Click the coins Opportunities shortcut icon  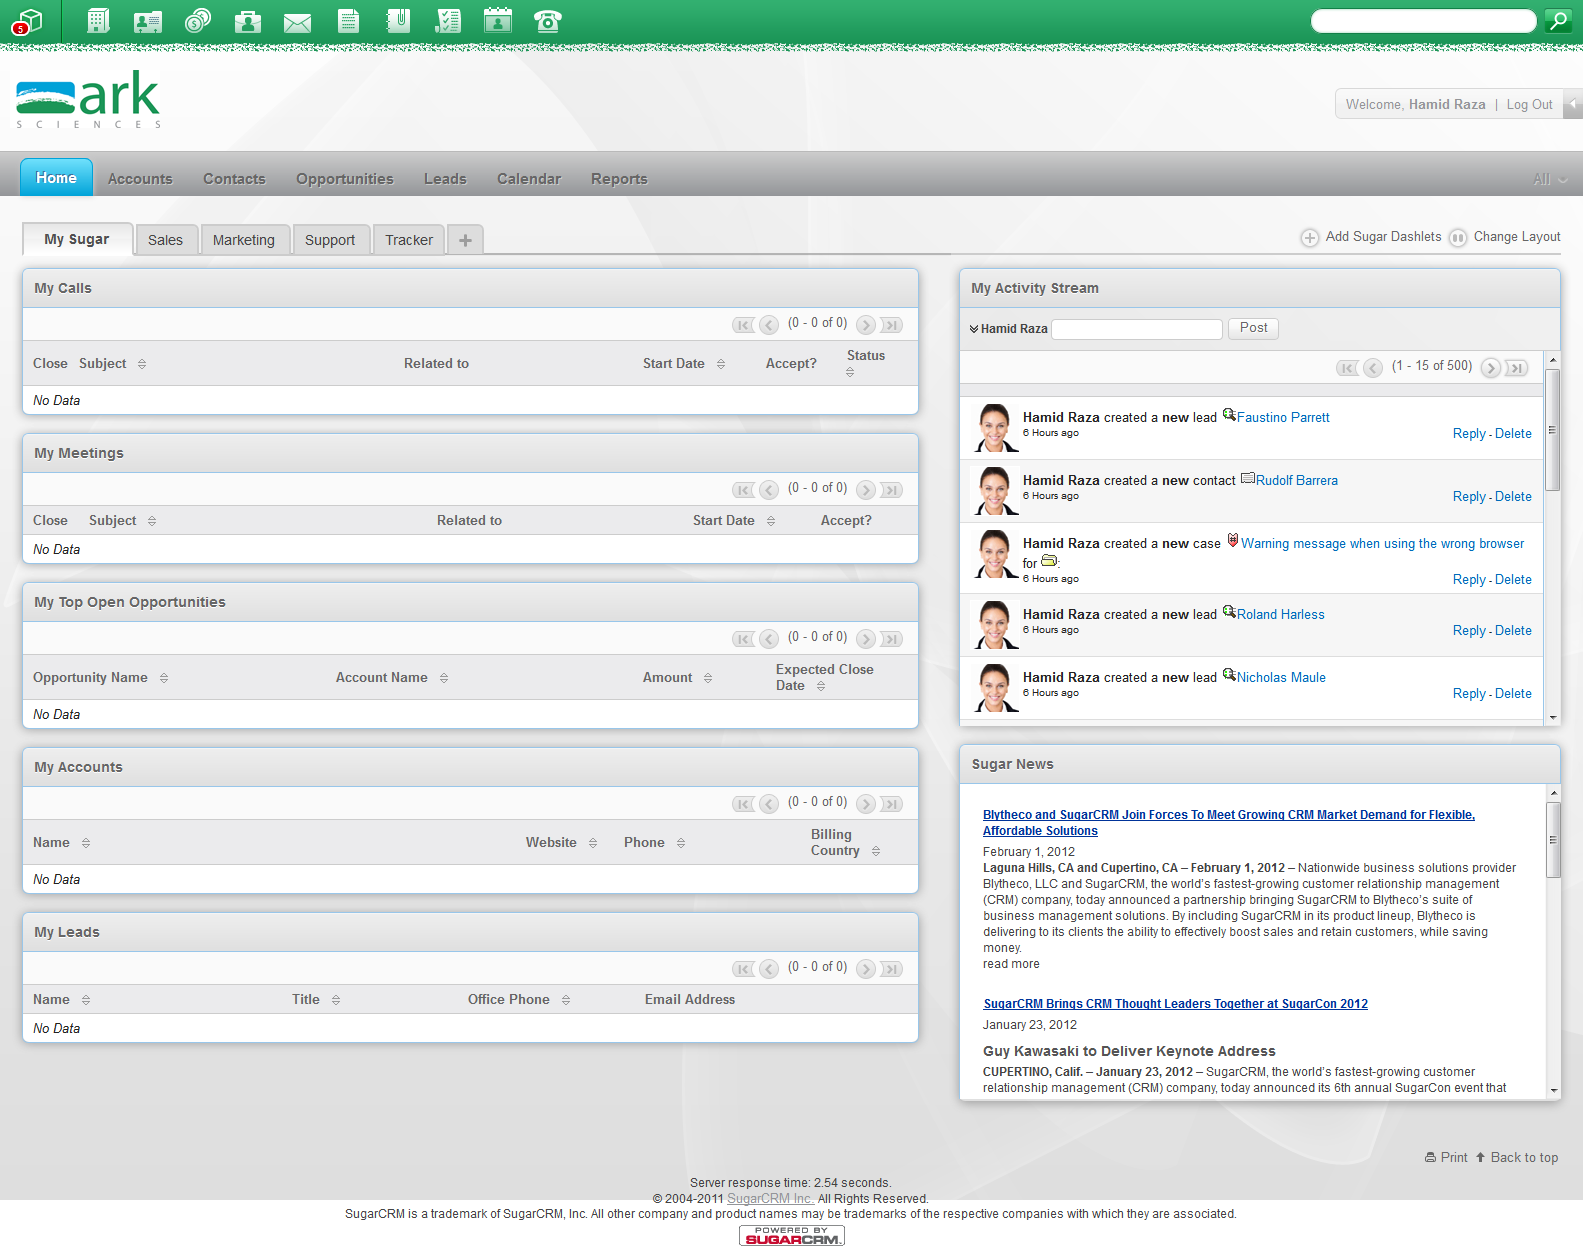pos(198,20)
